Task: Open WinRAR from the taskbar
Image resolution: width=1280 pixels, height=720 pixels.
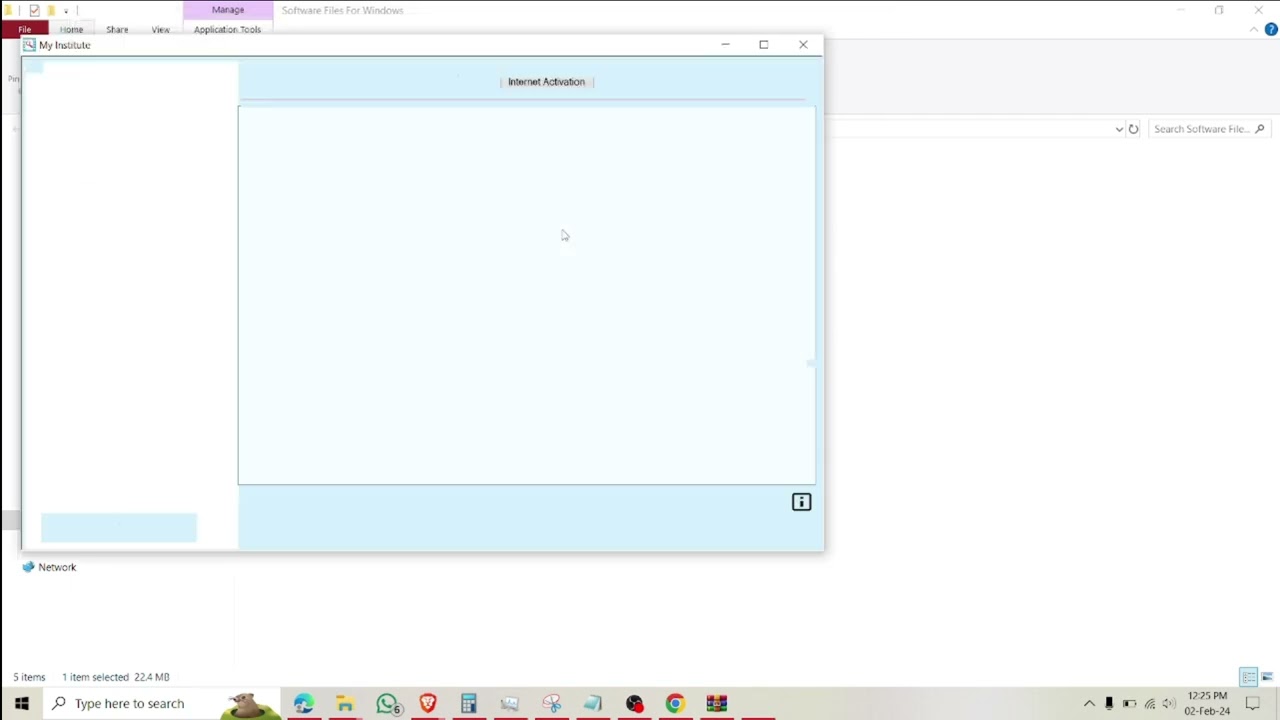Action: coord(716,703)
